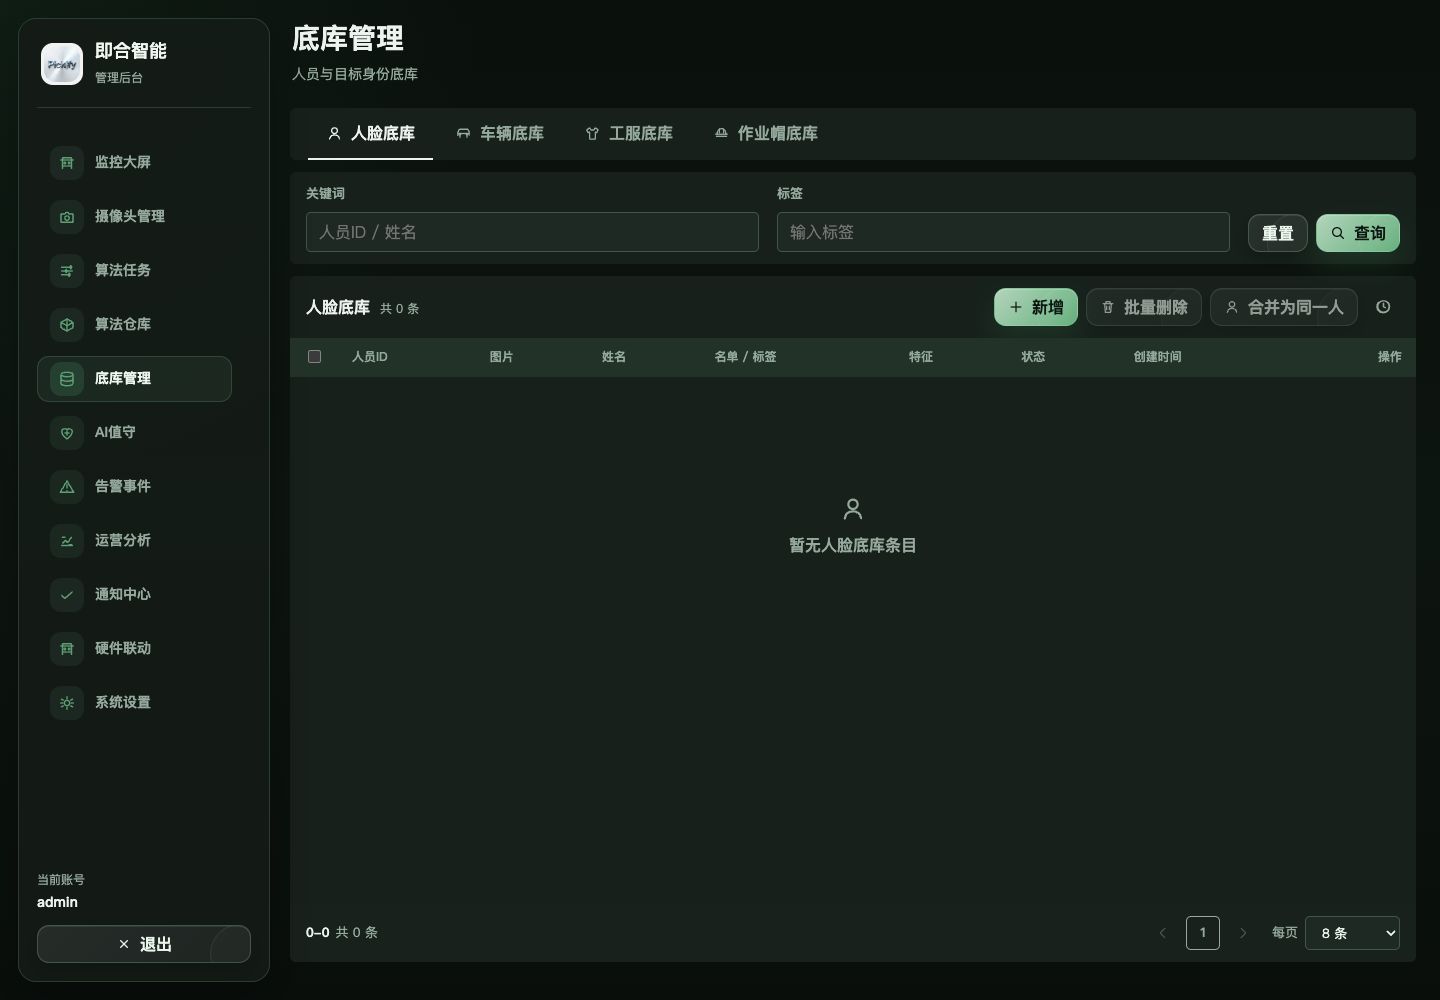This screenshot has width=1440, height=1000.
Task: Click the 底库管理 database icon
Action: [67, 378]
